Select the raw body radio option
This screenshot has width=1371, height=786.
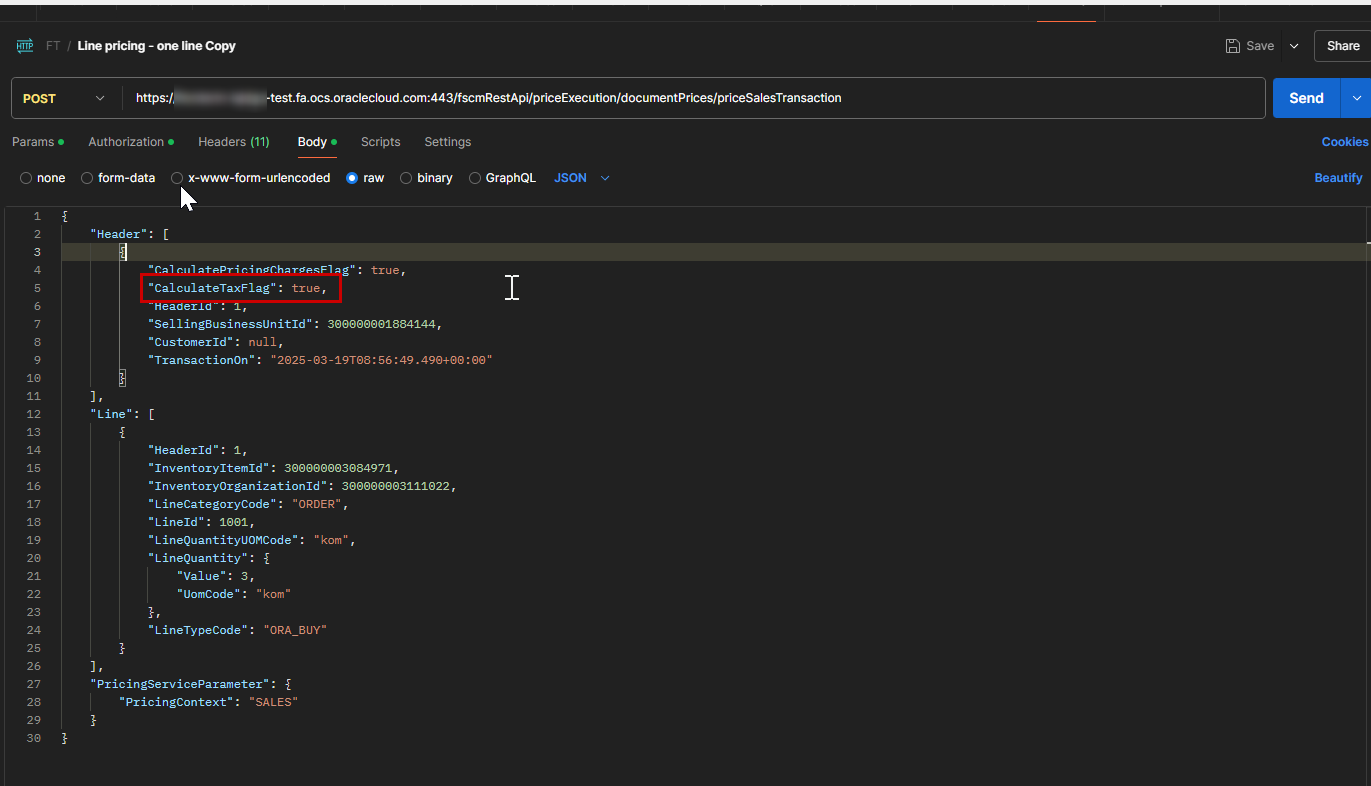352,178
